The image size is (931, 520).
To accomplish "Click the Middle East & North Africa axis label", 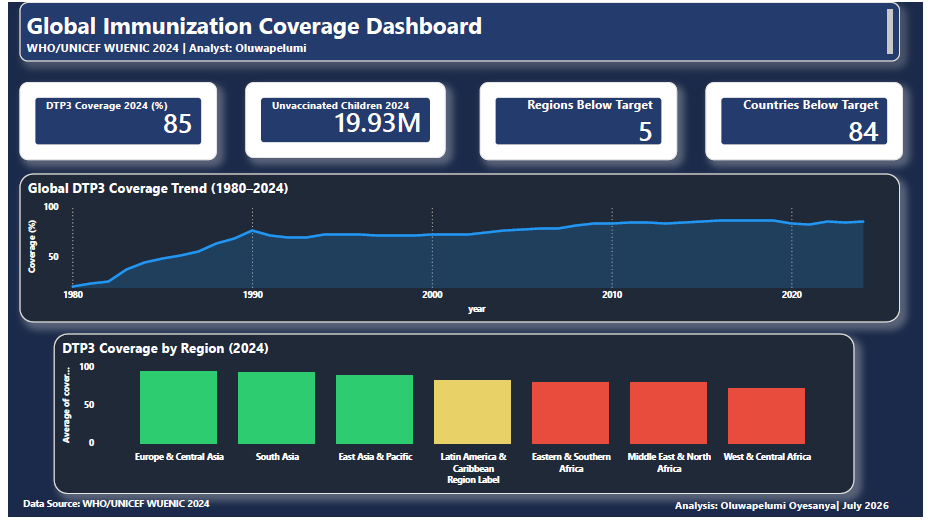I will (x=669, y=462).
